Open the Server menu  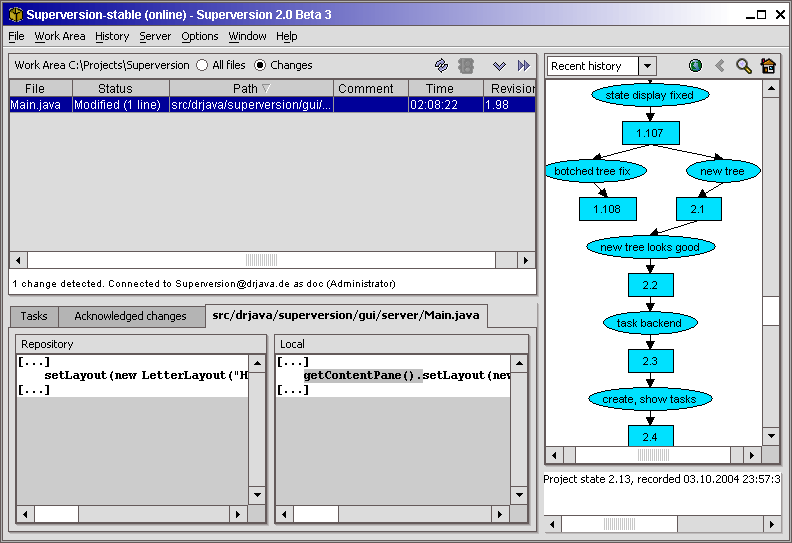pyautogui.click(x=155, y=36)
